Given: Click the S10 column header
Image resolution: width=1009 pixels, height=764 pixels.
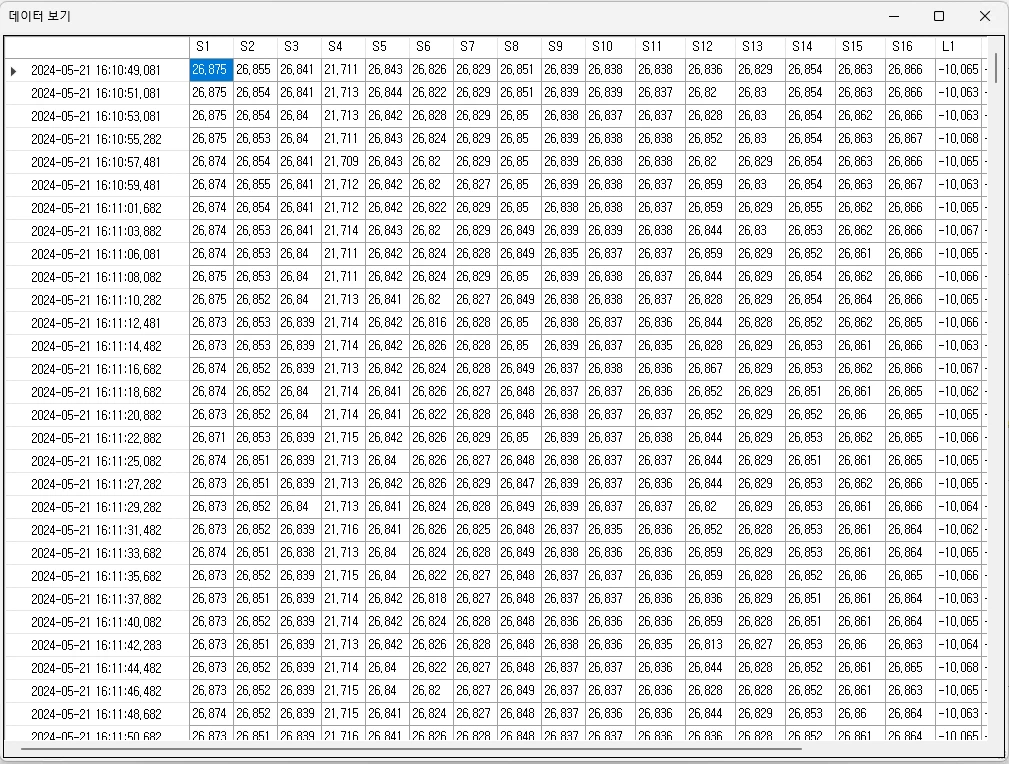Looking at the screenshot, I should [x=610, y=47].
